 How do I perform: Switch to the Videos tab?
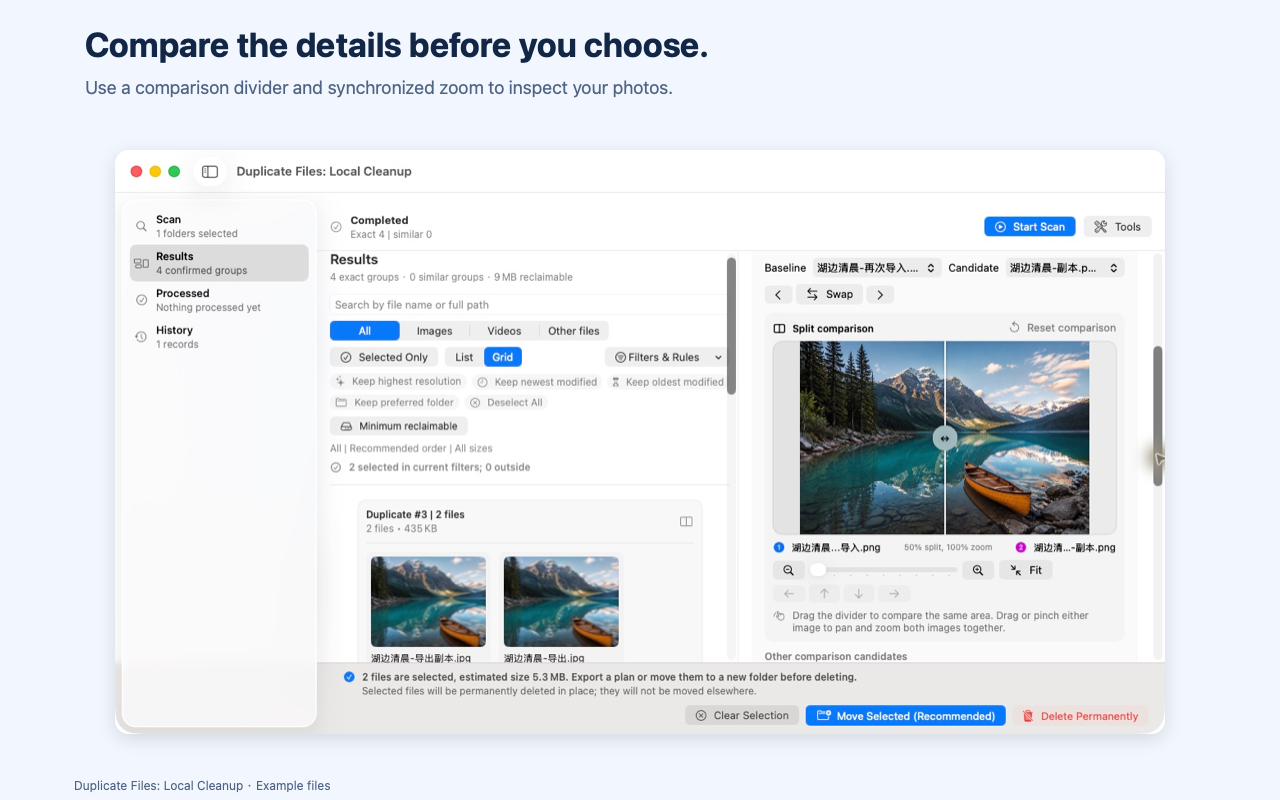tap(504, 331)
